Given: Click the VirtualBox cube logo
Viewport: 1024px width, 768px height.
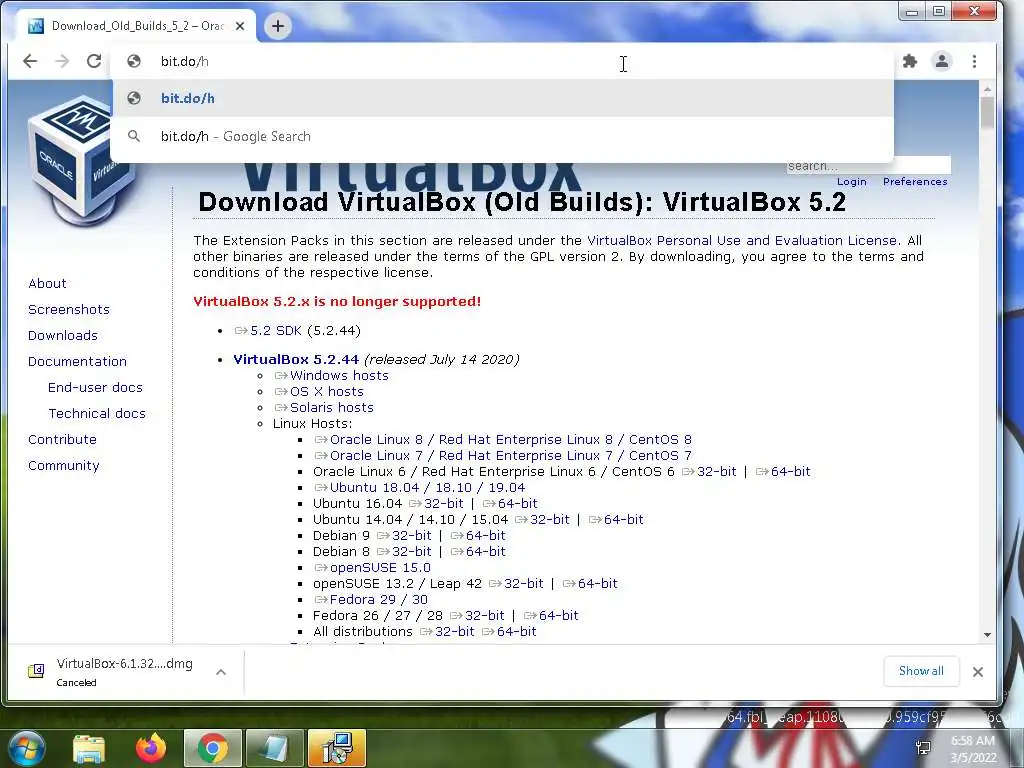Looking at the screenshot, I should [81, 159].
